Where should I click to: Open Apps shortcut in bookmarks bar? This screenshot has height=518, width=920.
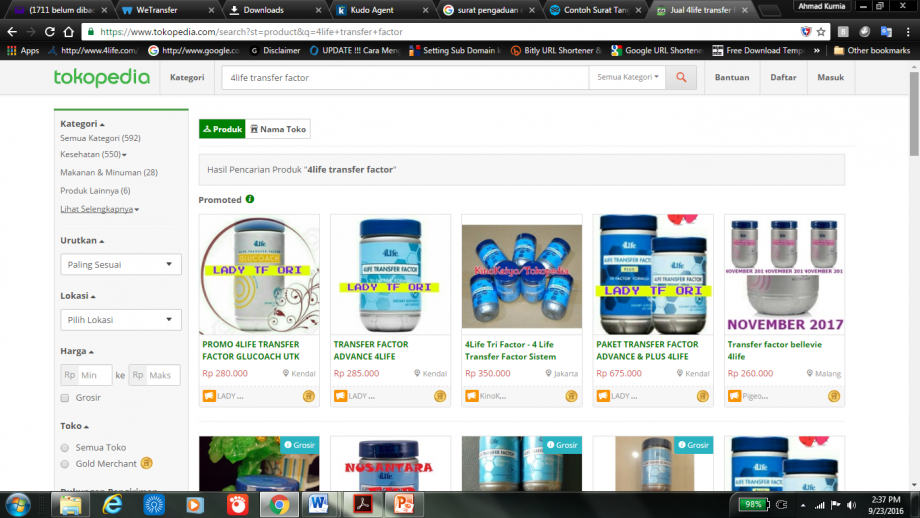(x=23, y=50)
